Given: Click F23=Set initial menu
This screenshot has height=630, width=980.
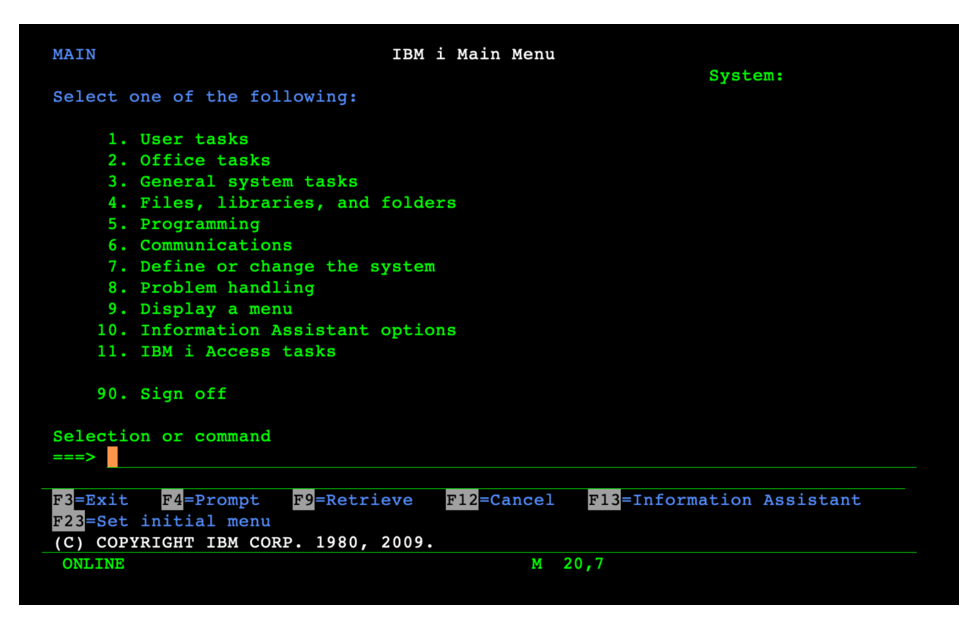Looking at the screenshot, I should click(161, 521).
